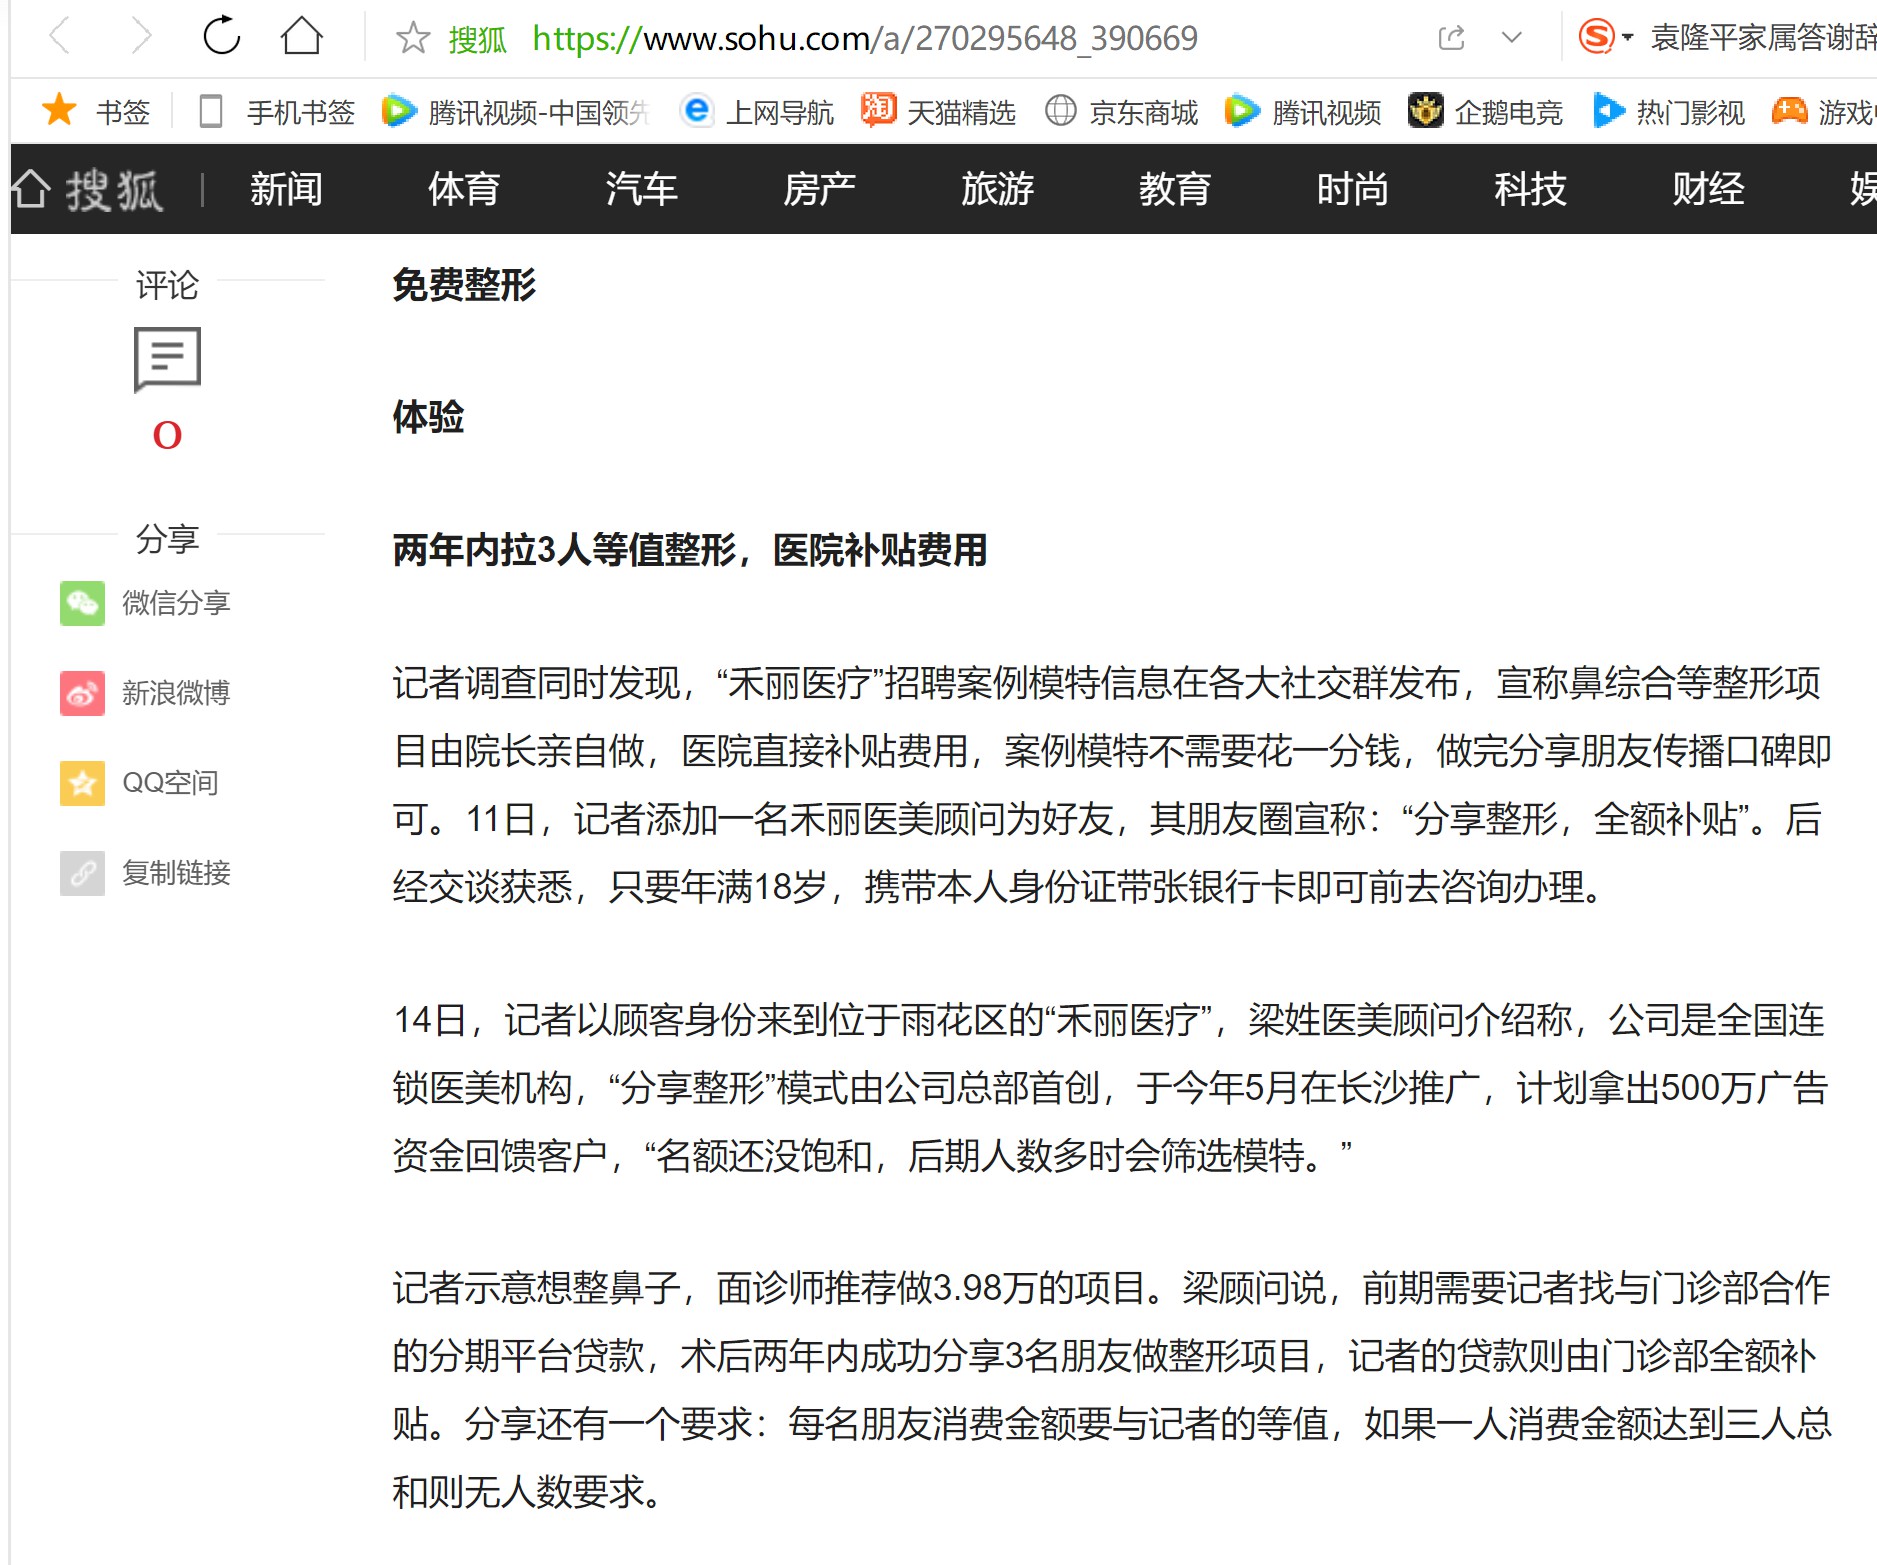Open the 教育 channel tab
The width and height of the screenshot is (1877, 1565).
click(x=1175, y=189)
